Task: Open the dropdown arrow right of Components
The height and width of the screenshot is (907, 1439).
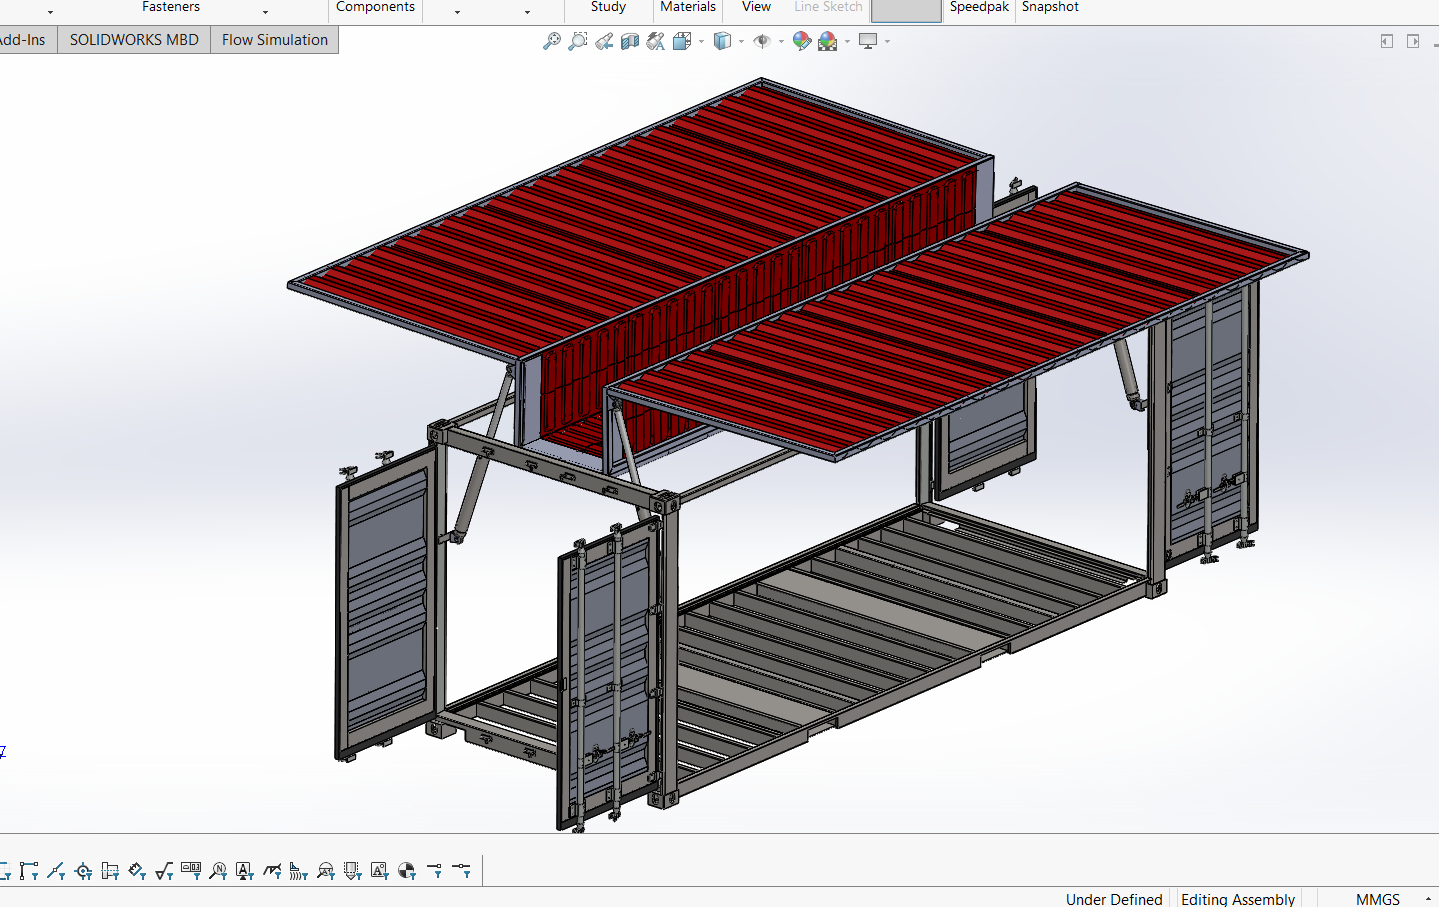Action: pos(457,13)
